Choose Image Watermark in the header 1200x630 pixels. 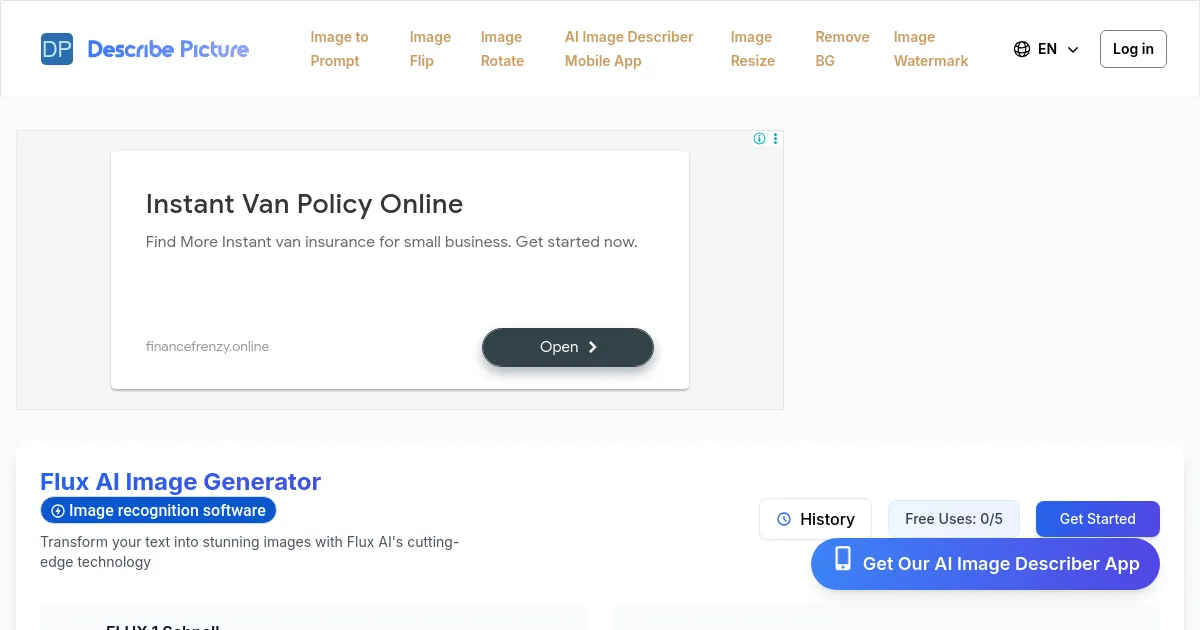pos(930,49)
